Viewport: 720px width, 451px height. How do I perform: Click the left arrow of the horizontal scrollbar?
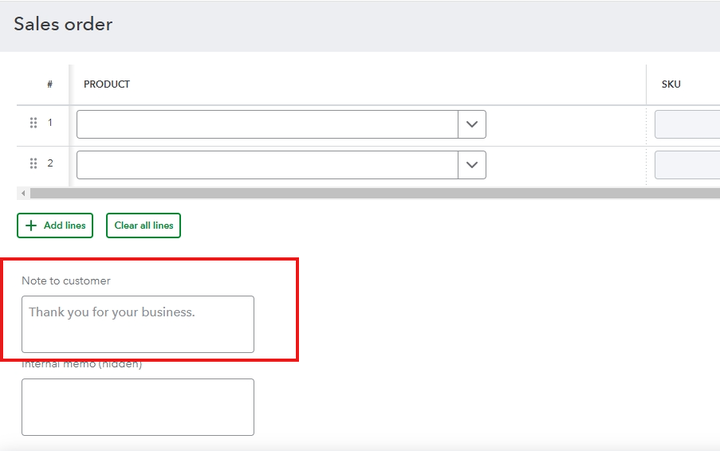(x=22, y=193)
